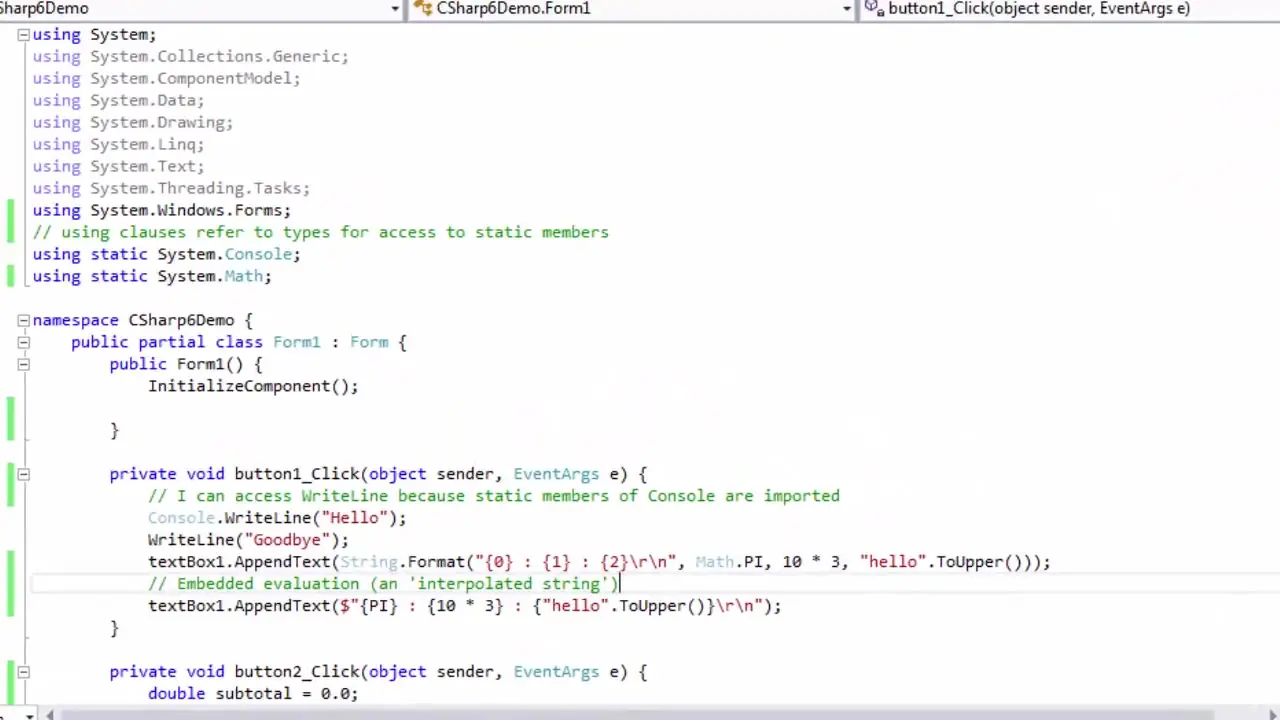The height and width of the screenshot is (720, 1280).
Task: Click the comment 'I can access WriteLine because...'
Action: tap(494, 497)
